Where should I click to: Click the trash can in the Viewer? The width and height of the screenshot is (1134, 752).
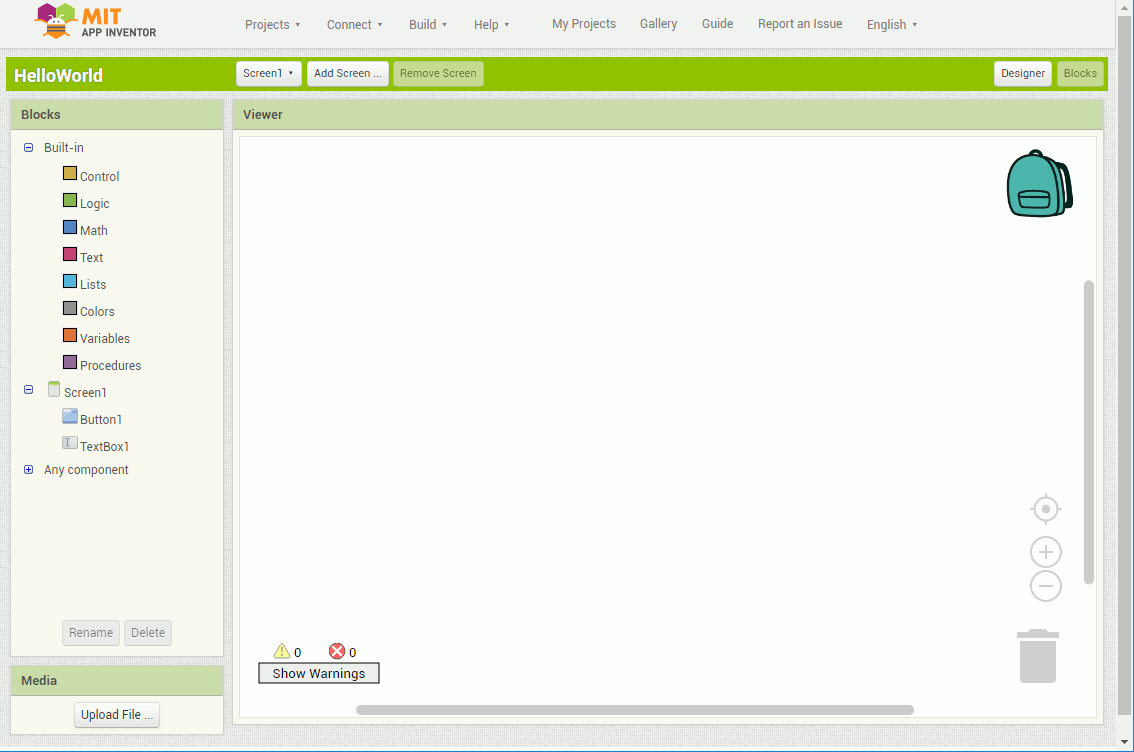click(1037, 655)
